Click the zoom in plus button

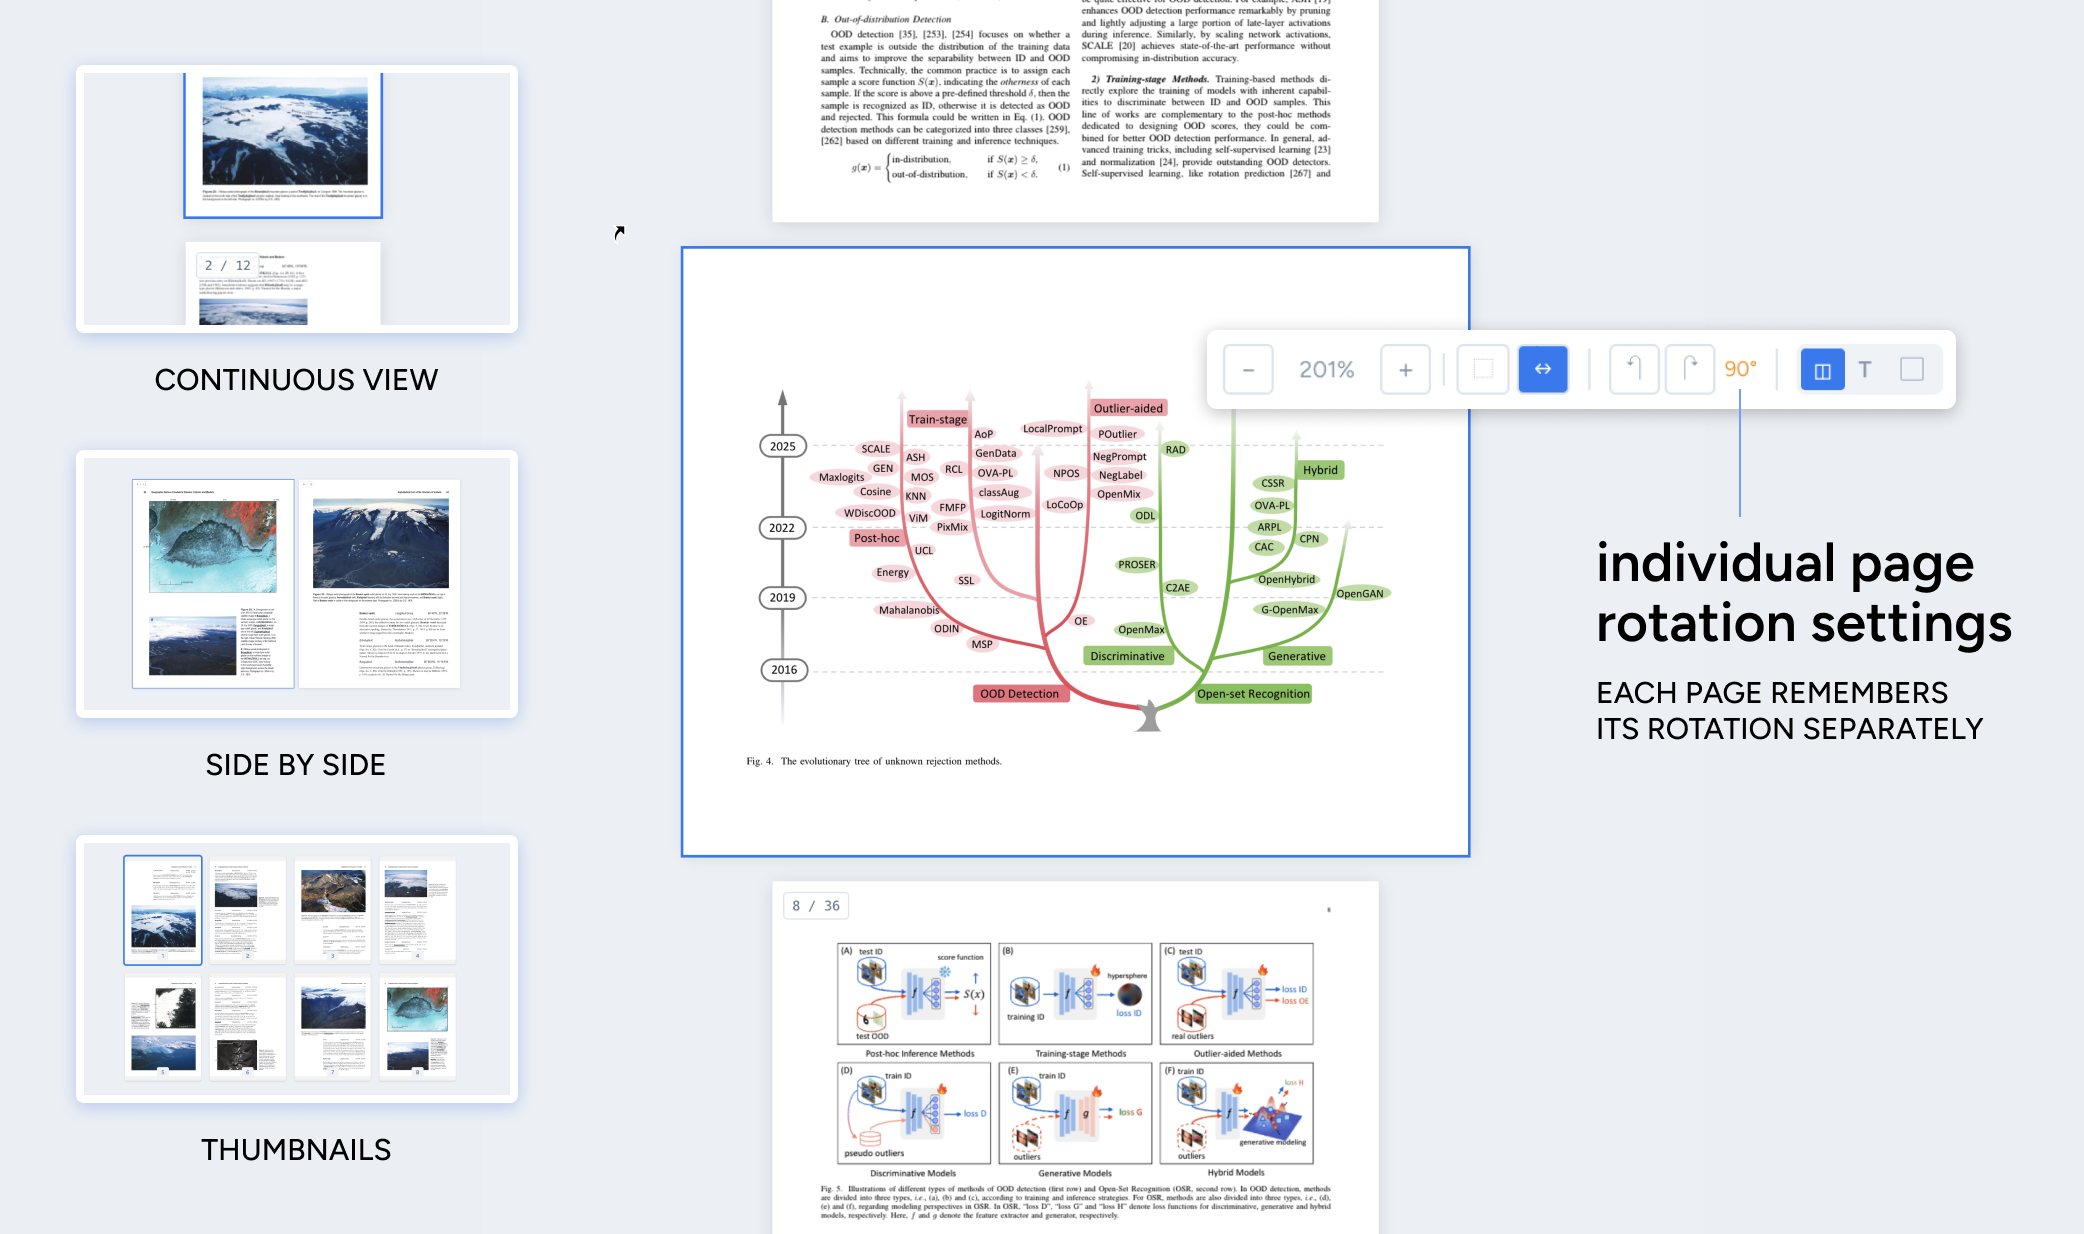(1405, 370)
